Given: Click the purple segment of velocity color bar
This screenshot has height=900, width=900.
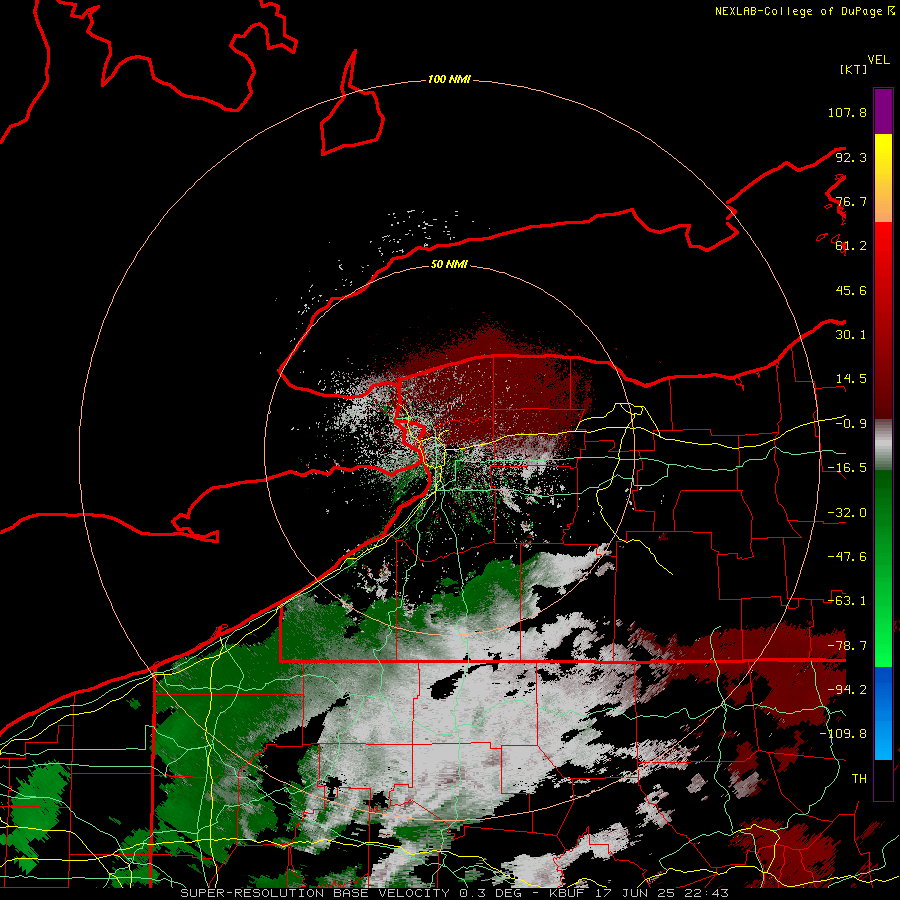Looking at the screenshot, I should (x=883, y=111).
